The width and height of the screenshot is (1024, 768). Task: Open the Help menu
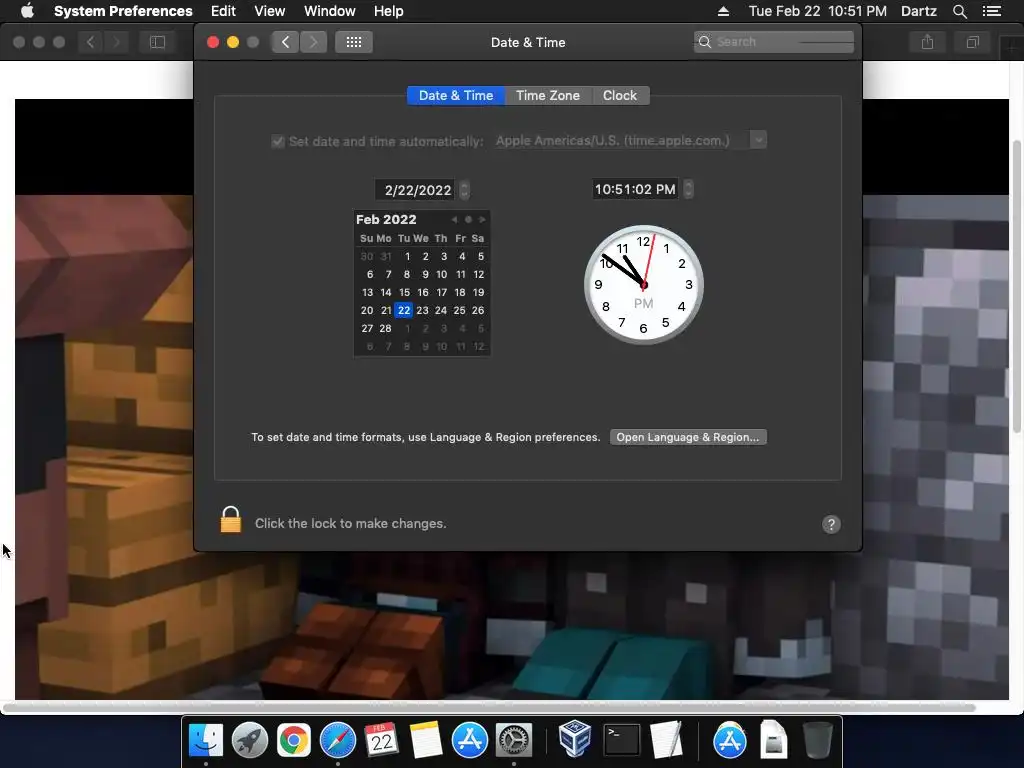click(x=389, y=11)
